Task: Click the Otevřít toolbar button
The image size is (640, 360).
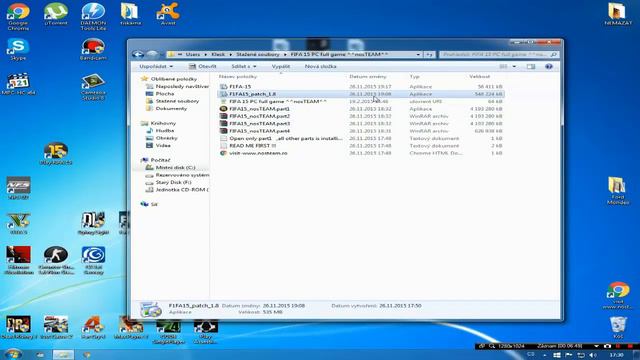Action: [x=202, y=66]
